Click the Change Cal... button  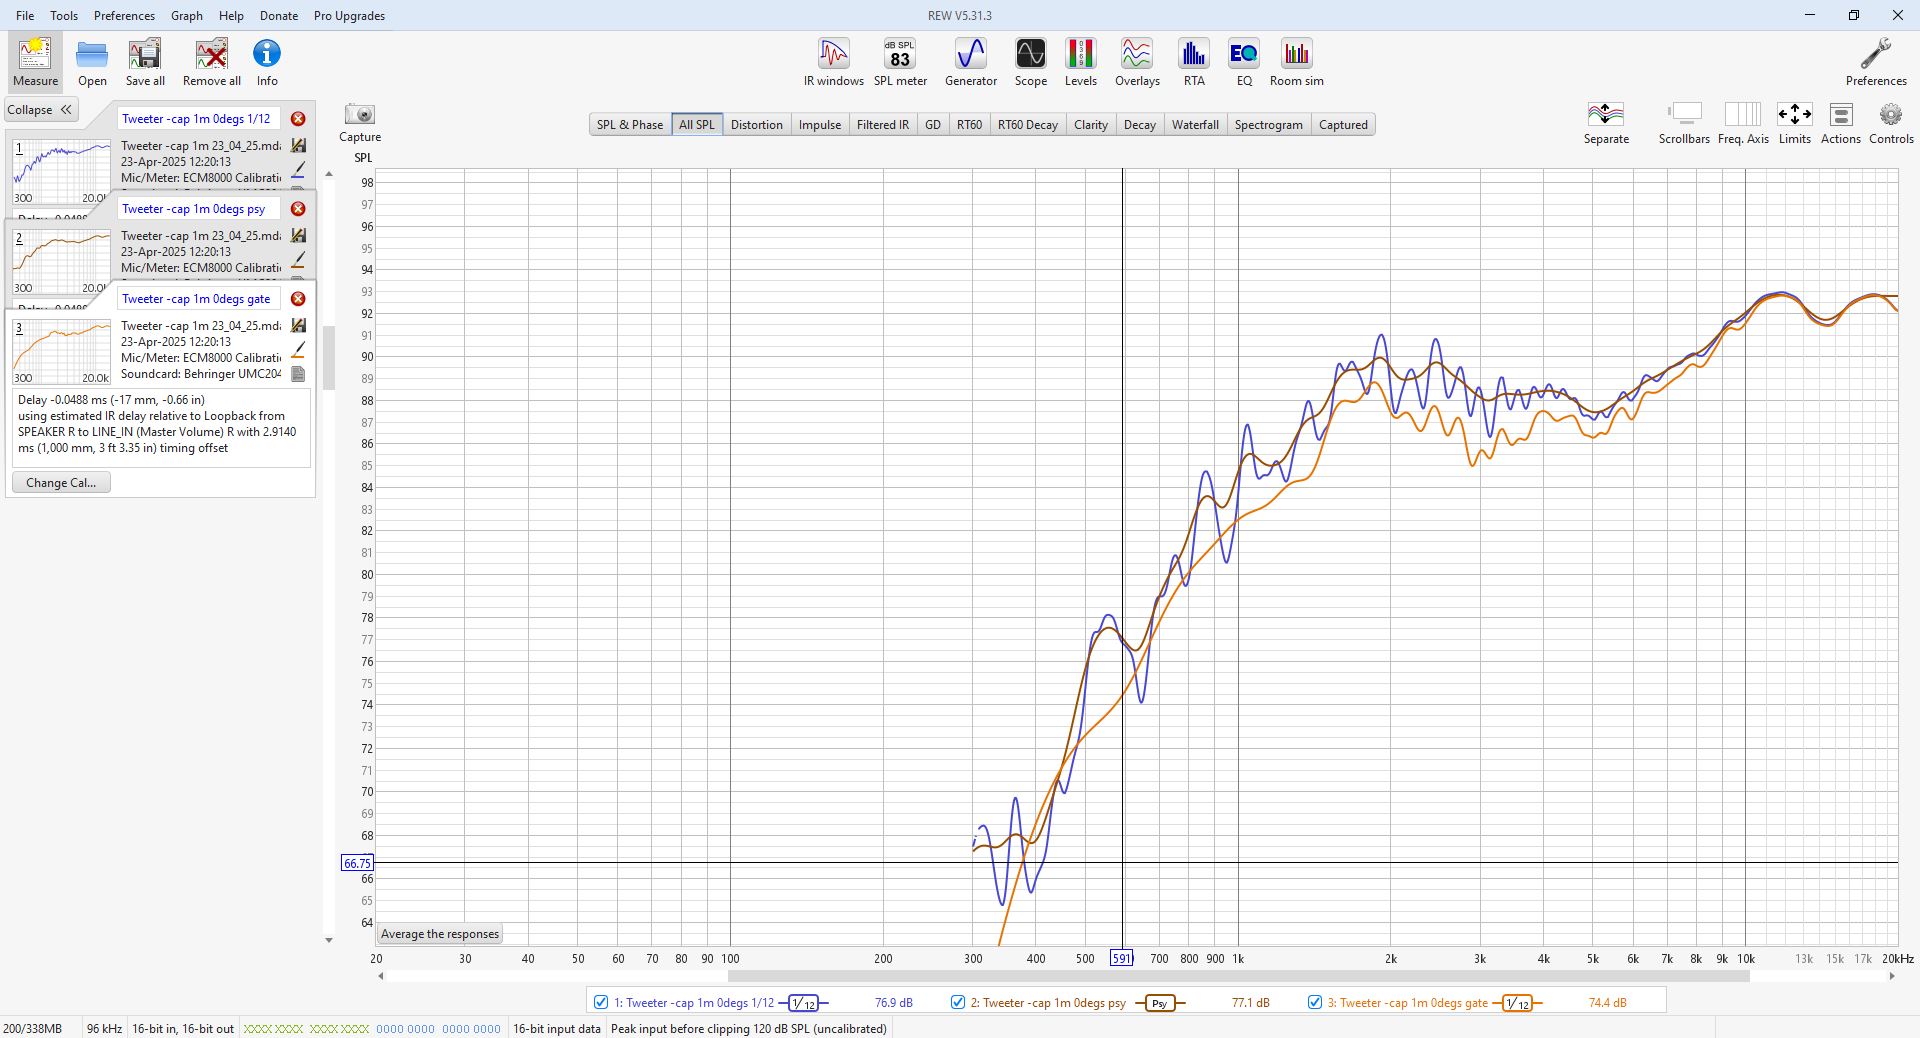tap(61, 482)
